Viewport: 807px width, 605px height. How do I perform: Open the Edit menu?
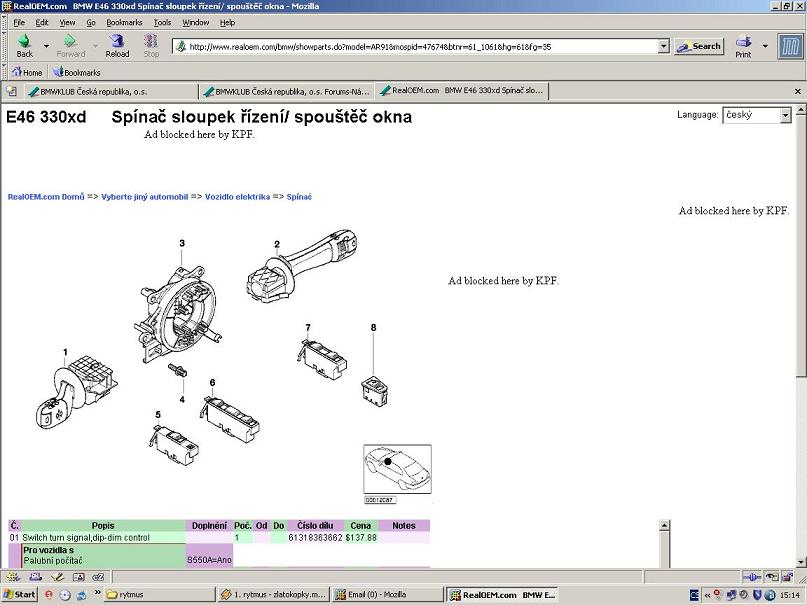click(x=42, y=23)
